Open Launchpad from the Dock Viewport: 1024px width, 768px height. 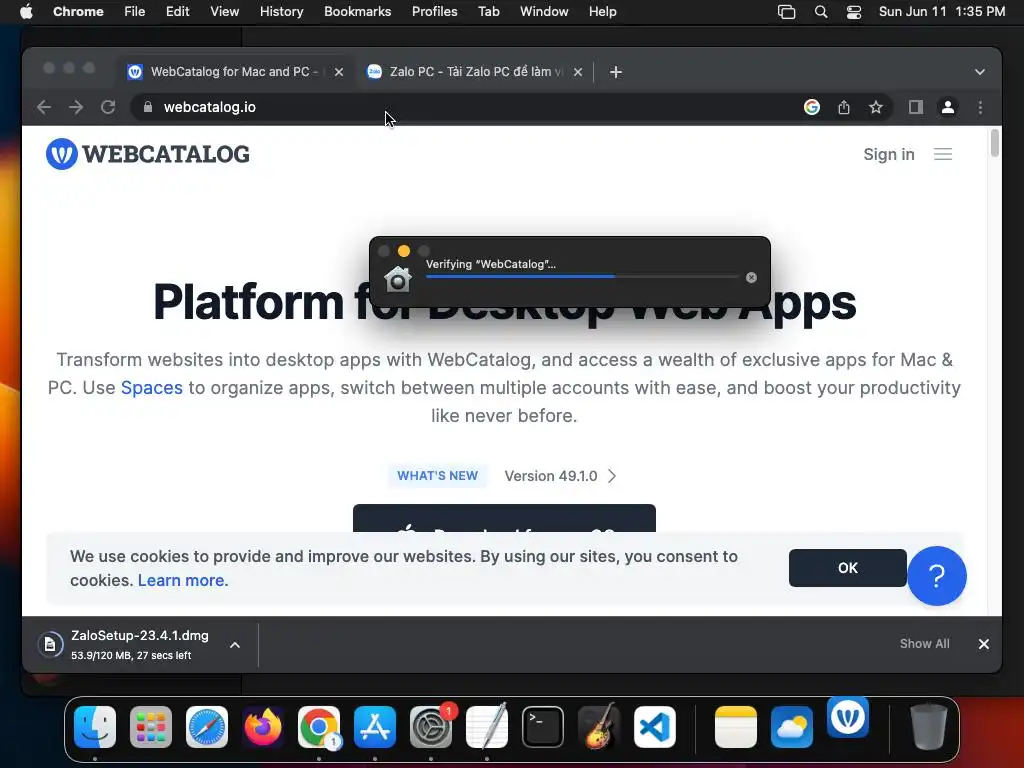[151, 727]
